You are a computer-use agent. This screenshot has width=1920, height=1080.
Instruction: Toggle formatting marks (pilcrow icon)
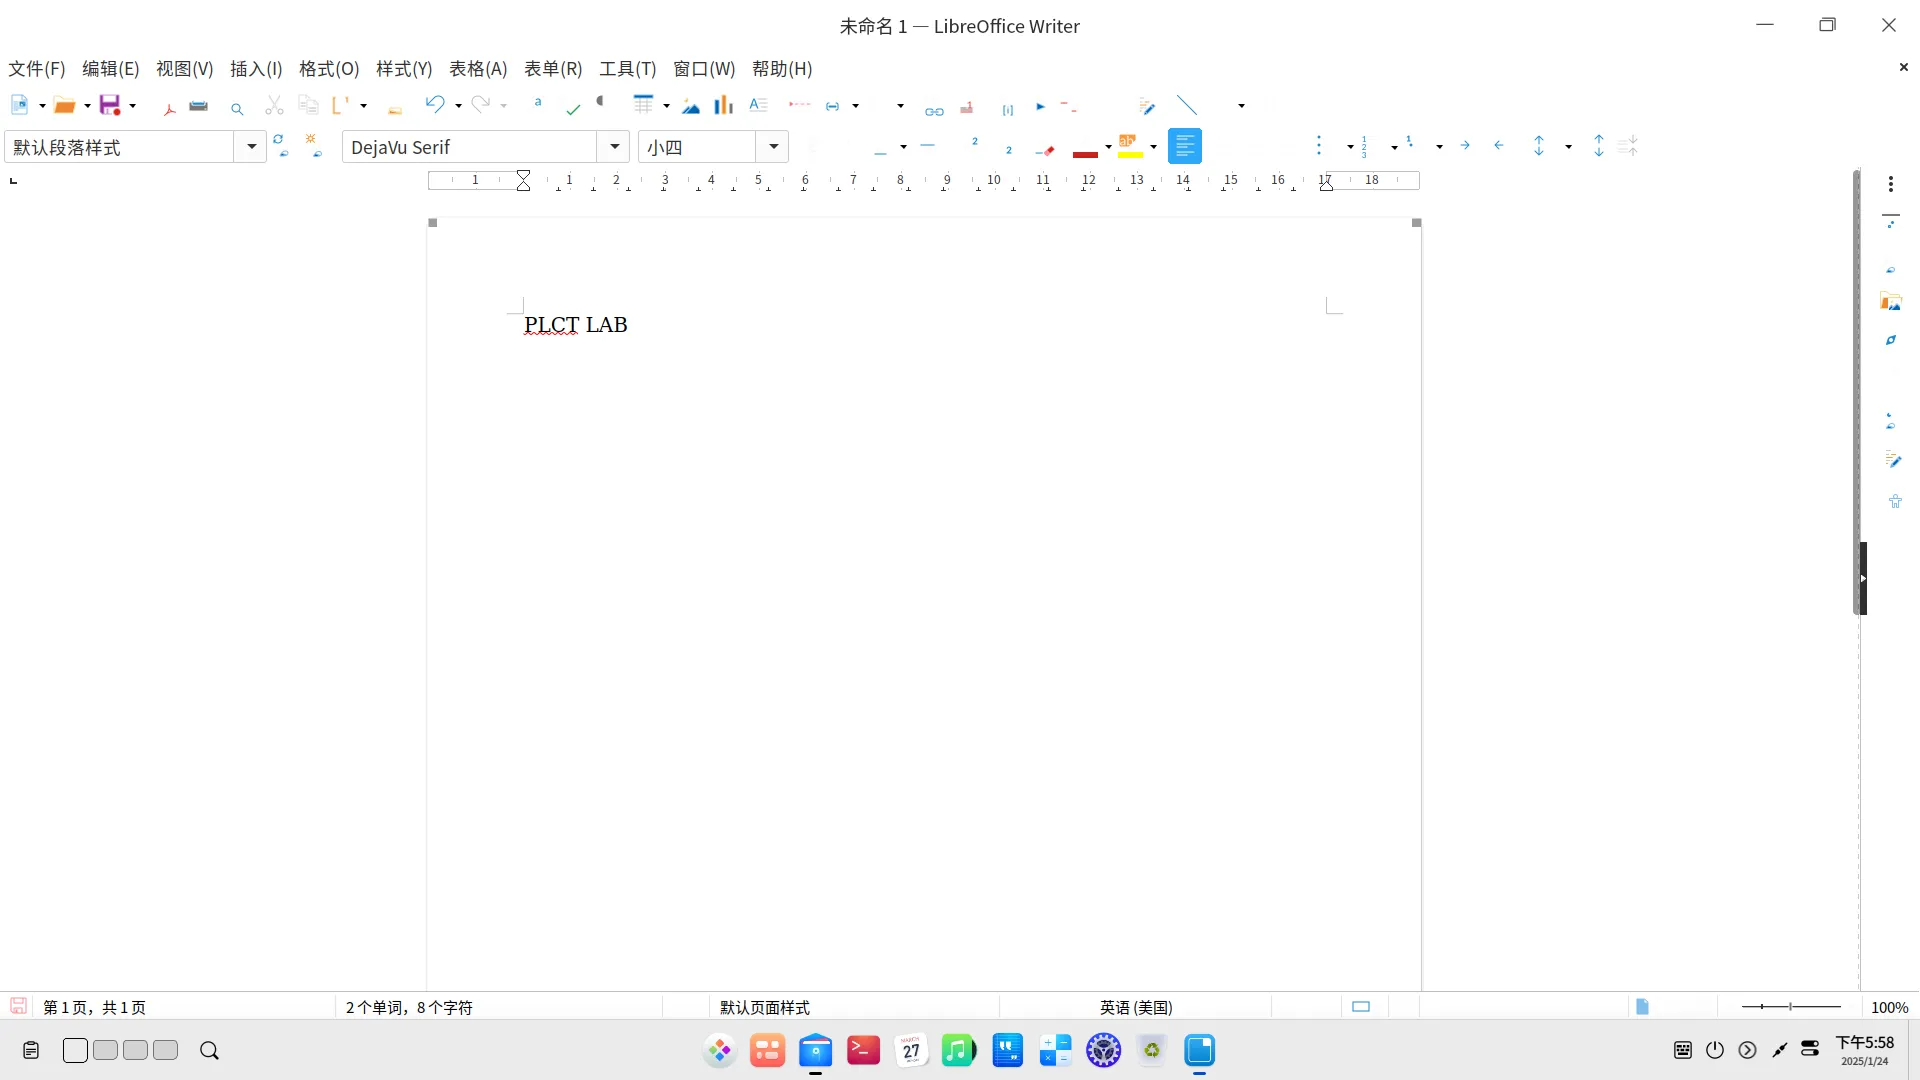click(601, 102)
